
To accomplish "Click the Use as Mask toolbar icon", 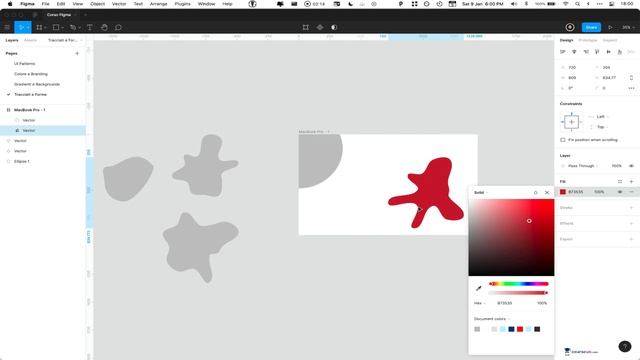I will point(334,27).
